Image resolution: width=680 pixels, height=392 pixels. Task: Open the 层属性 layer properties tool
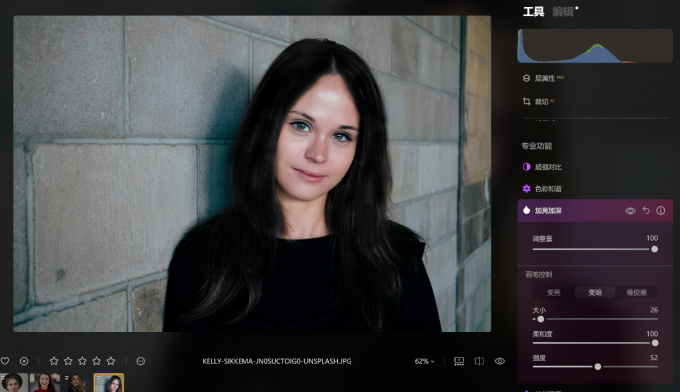544,78
